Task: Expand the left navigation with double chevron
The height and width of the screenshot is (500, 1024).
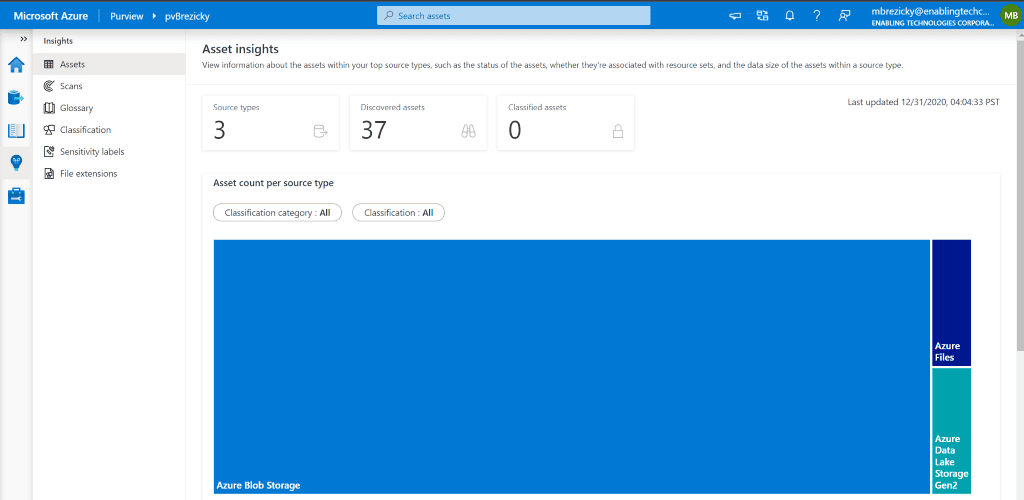Action: pos(24,39)
